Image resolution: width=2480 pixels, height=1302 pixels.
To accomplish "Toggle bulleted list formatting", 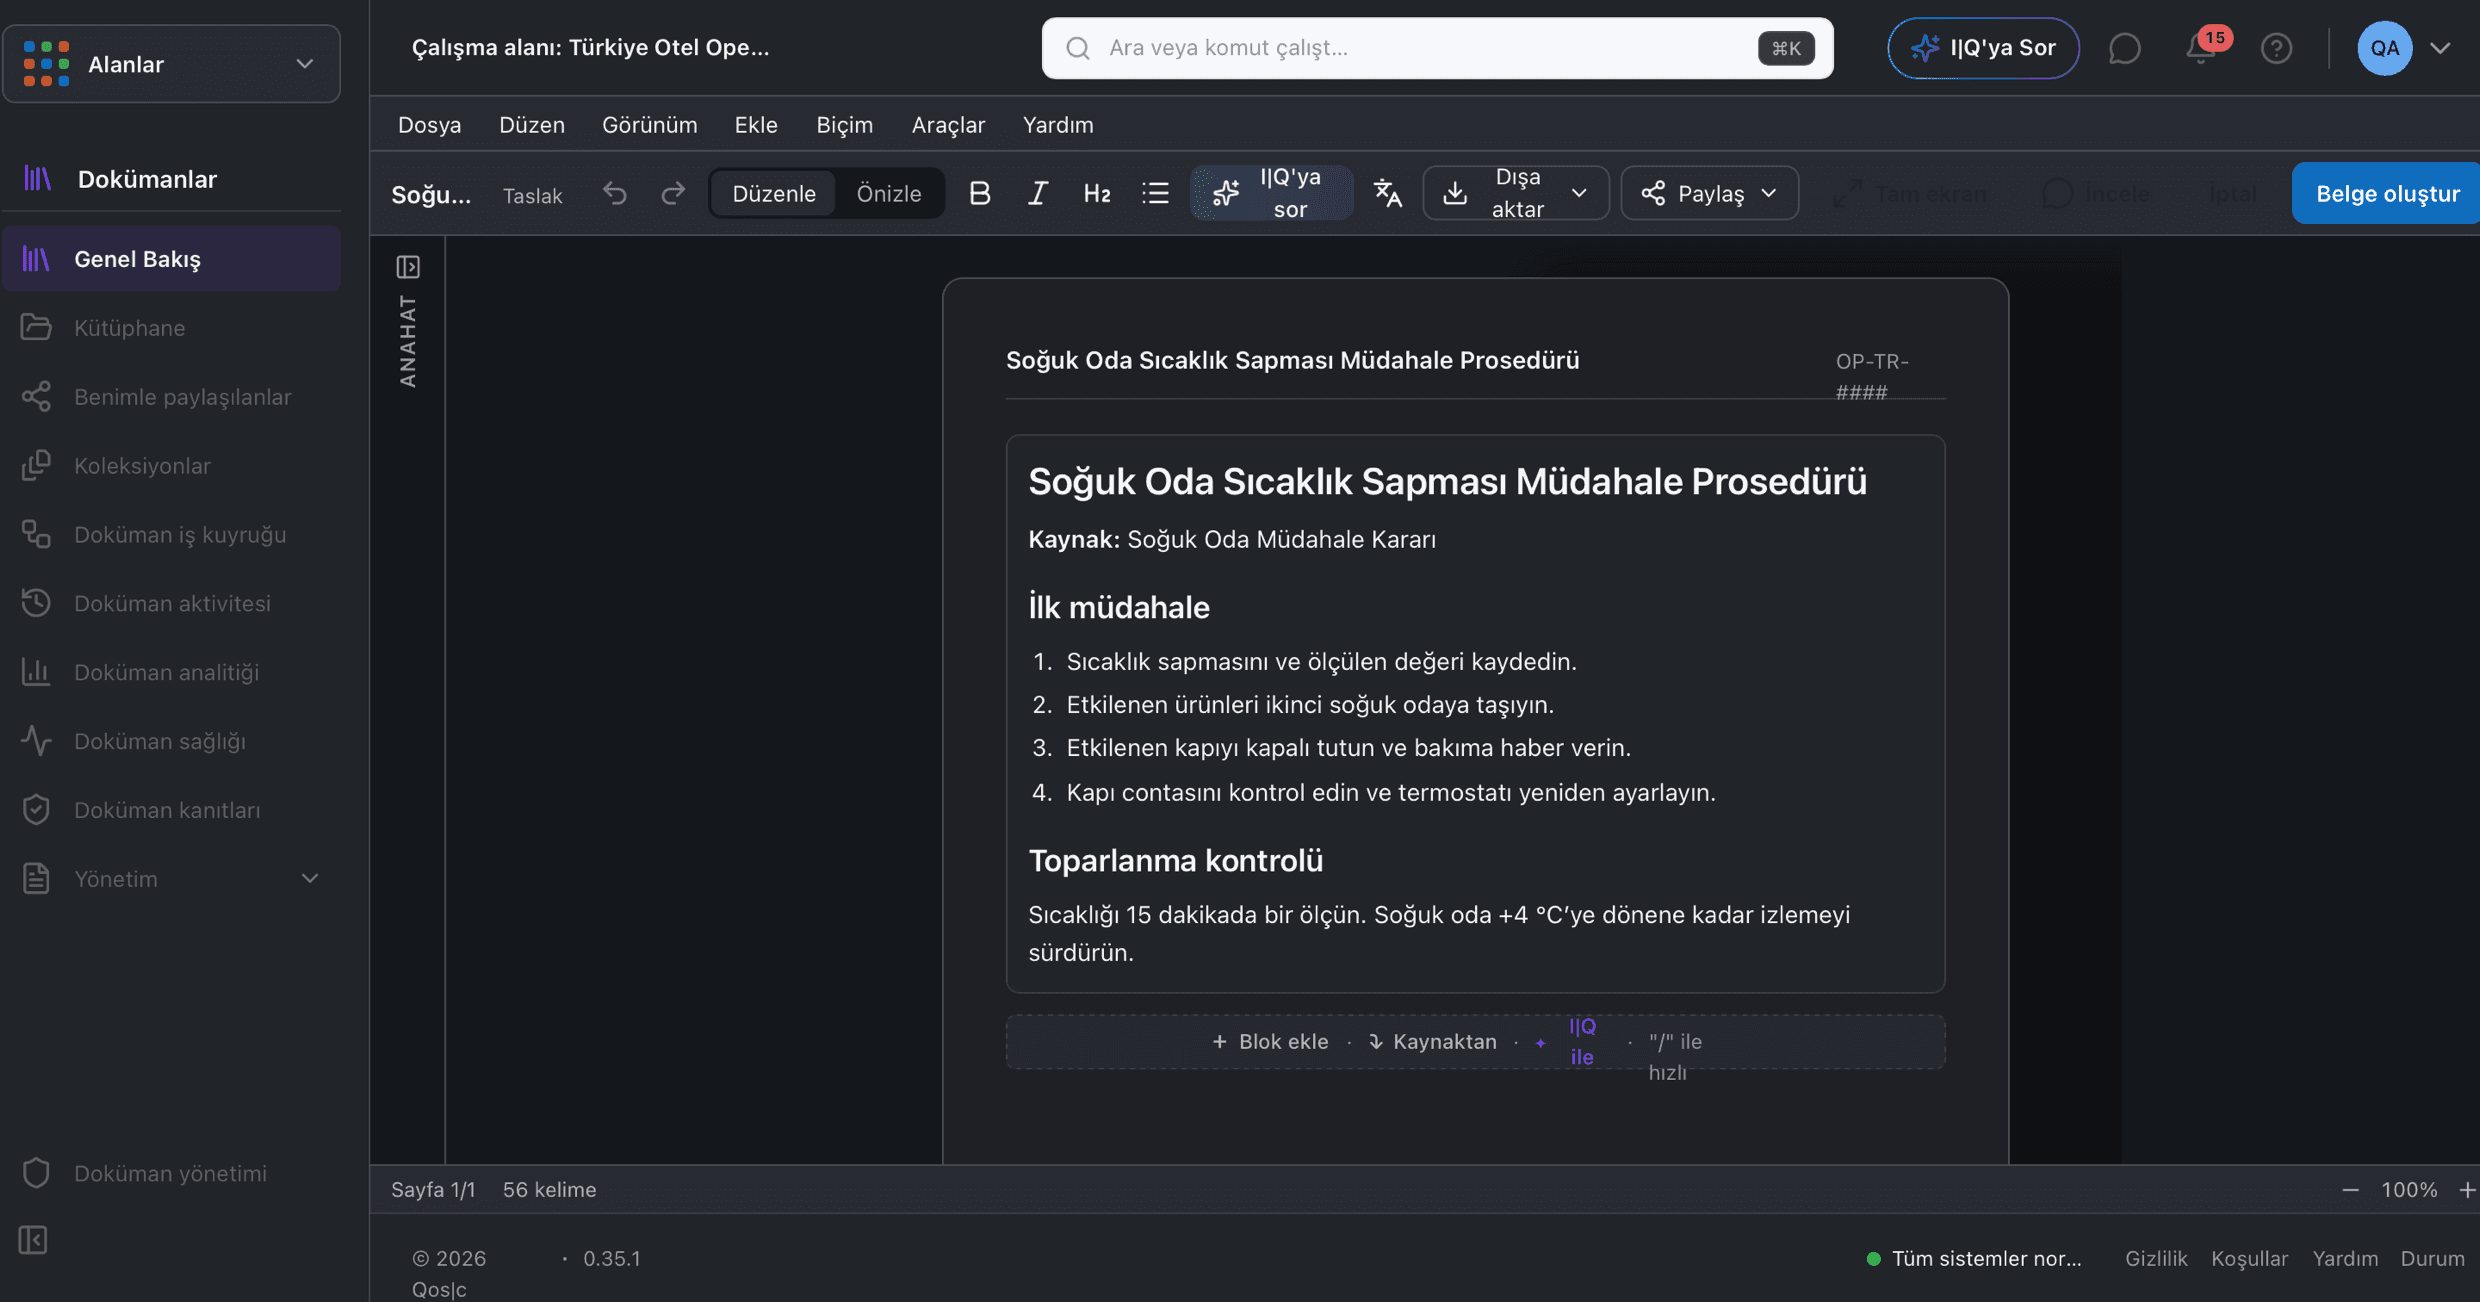I will (x=1156, y=193).
